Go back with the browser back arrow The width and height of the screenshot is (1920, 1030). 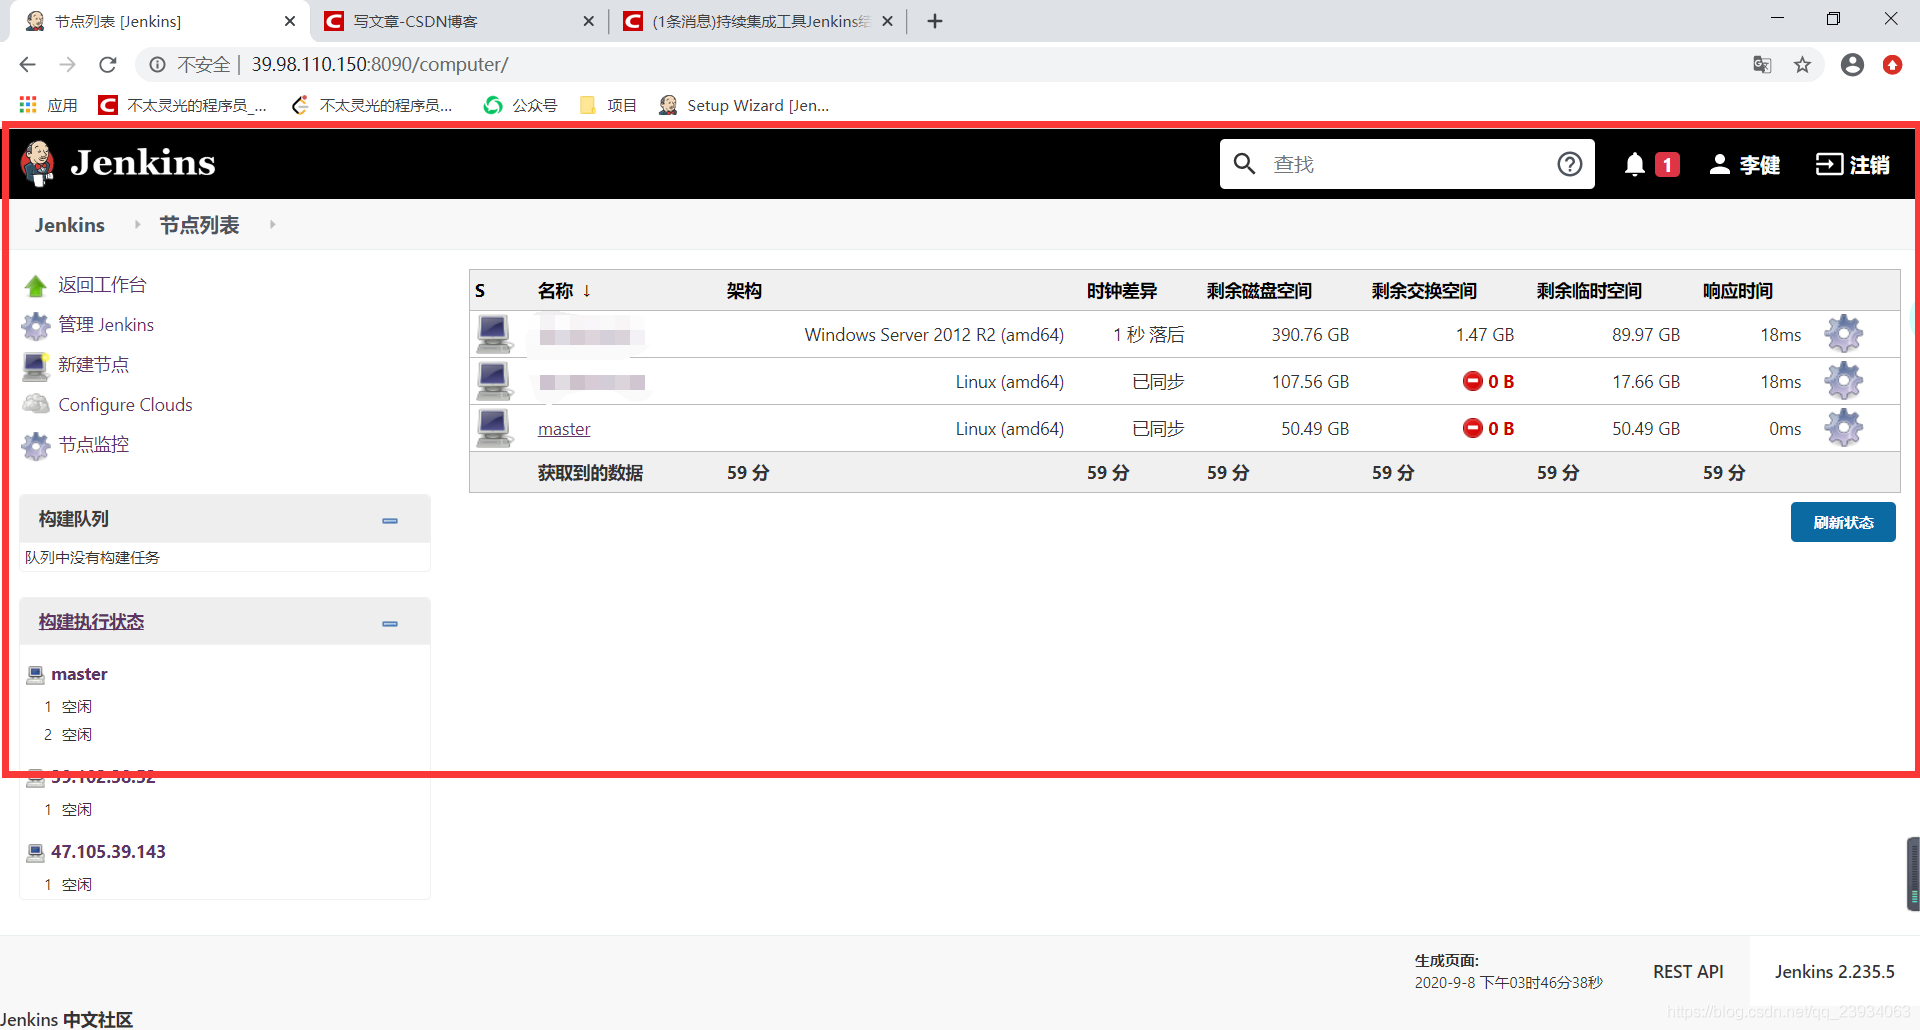(x=27, y=65)
